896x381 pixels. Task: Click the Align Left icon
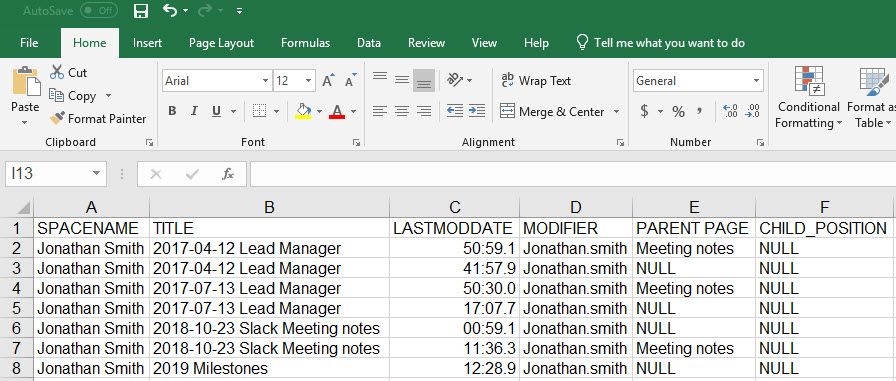(380, 111)
